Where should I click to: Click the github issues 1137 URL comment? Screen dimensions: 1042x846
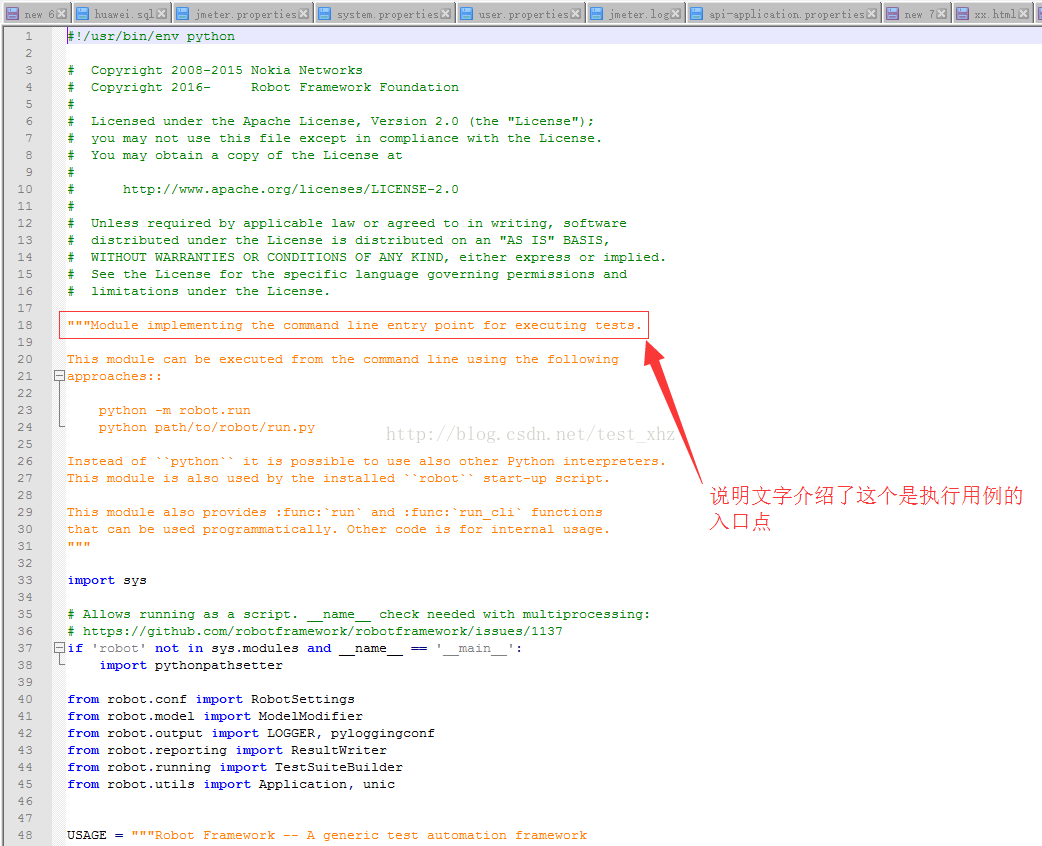coord(315,631)
